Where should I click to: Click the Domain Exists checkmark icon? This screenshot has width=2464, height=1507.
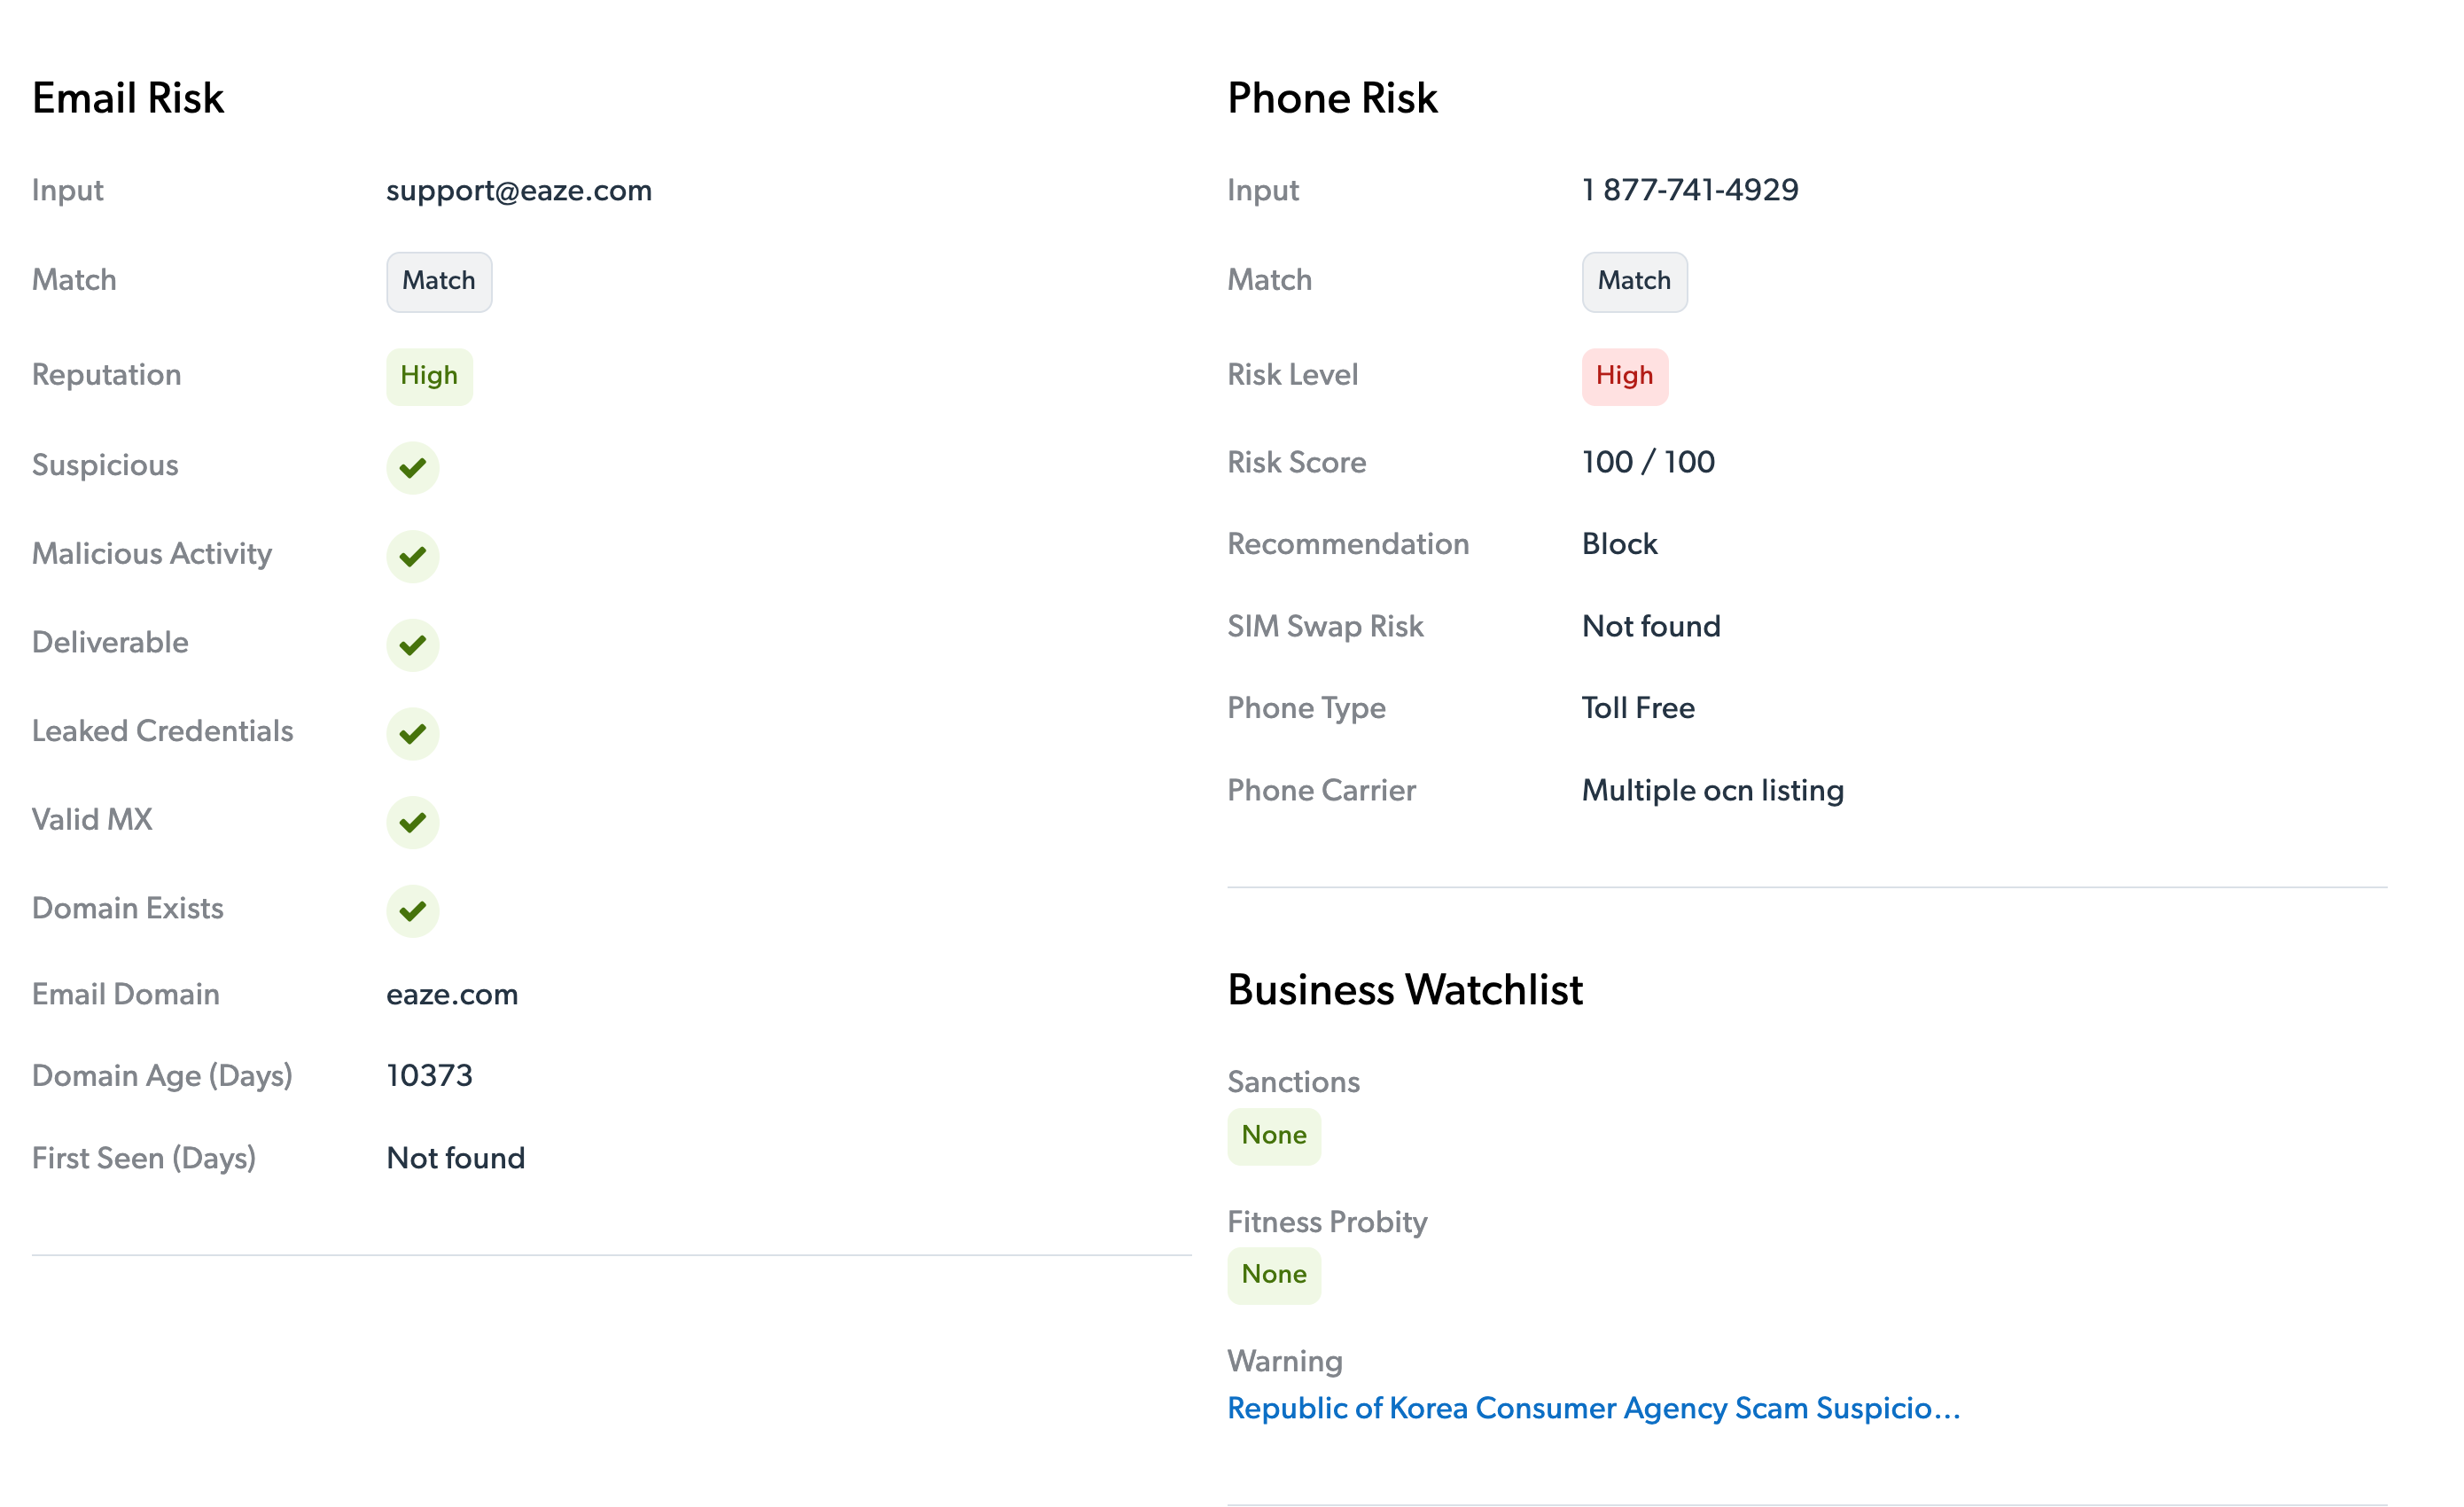point(412,910)
